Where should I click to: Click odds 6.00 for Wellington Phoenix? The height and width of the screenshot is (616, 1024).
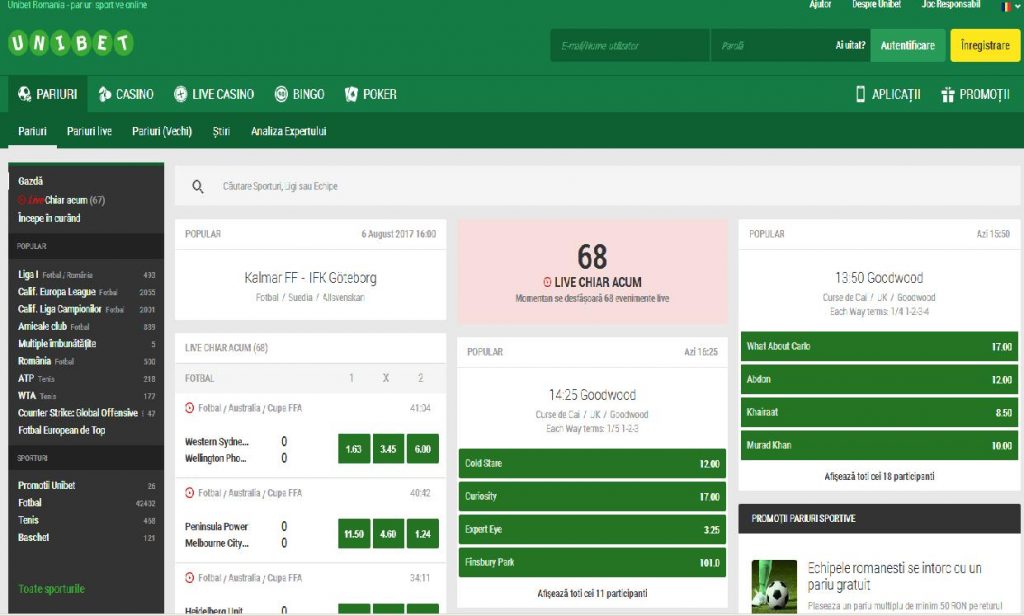click(x=423, y=449)
